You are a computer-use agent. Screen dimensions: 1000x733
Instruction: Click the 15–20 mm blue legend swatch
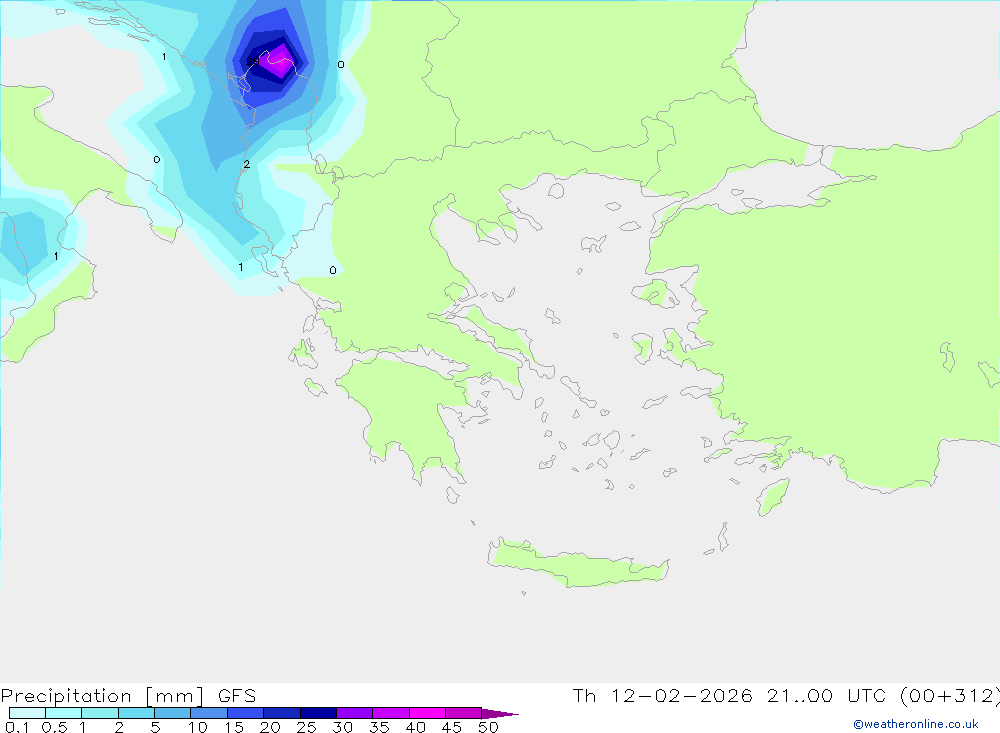click(245, 713)
